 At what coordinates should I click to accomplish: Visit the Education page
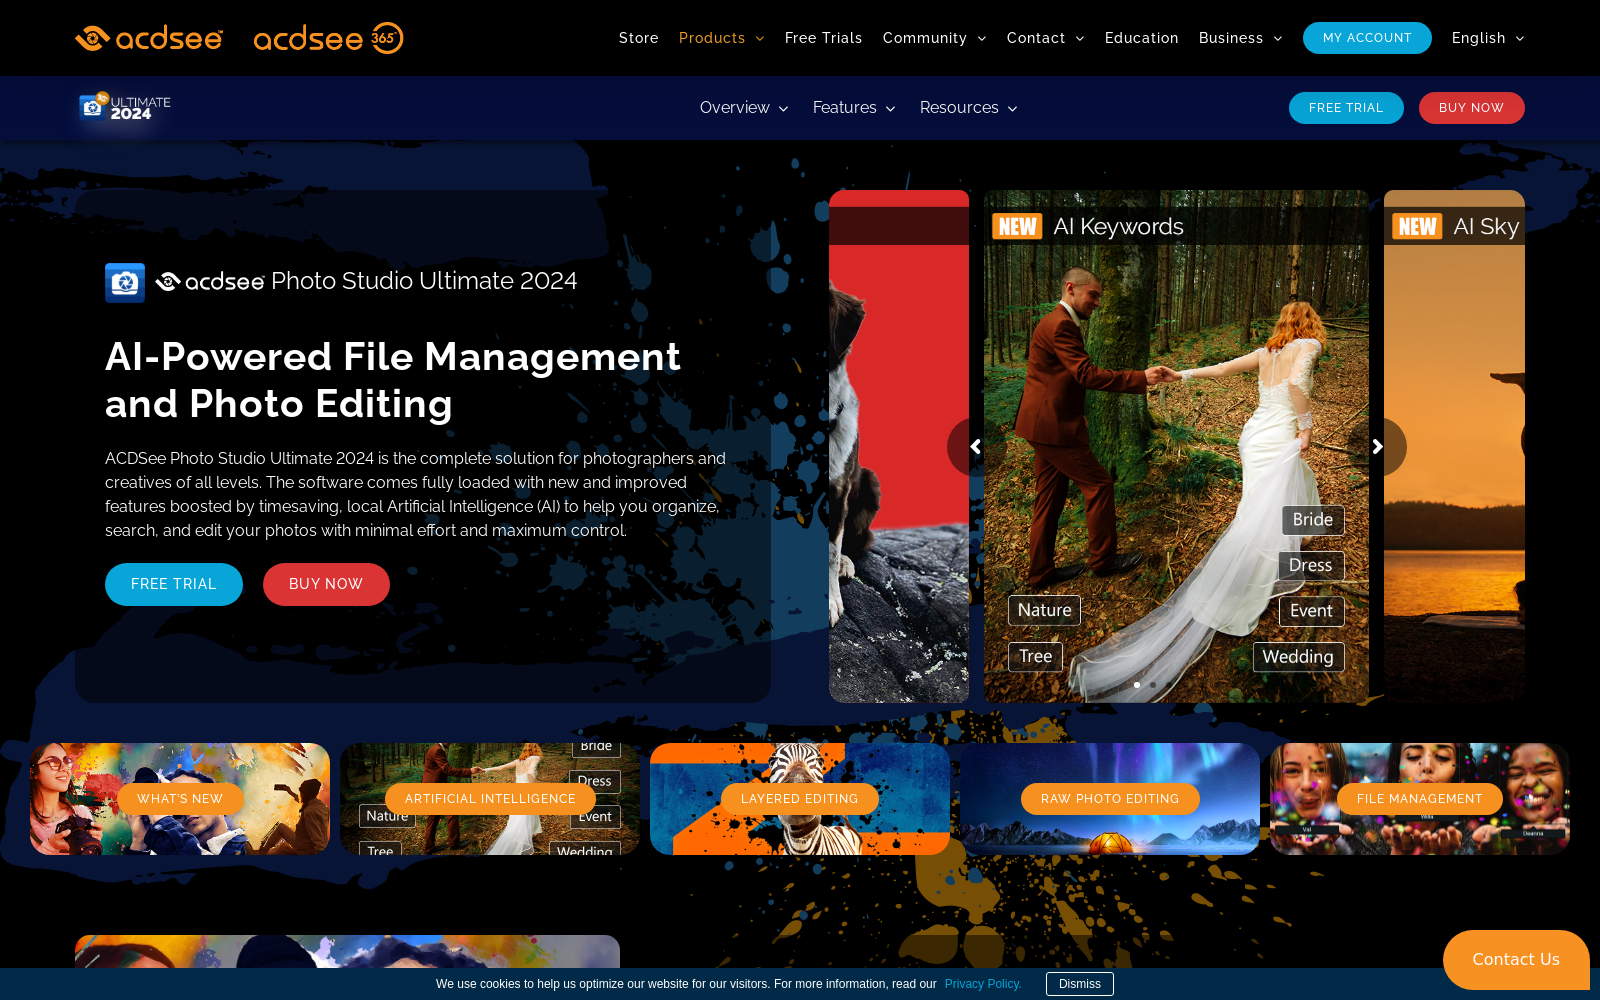coord(1141,38)
